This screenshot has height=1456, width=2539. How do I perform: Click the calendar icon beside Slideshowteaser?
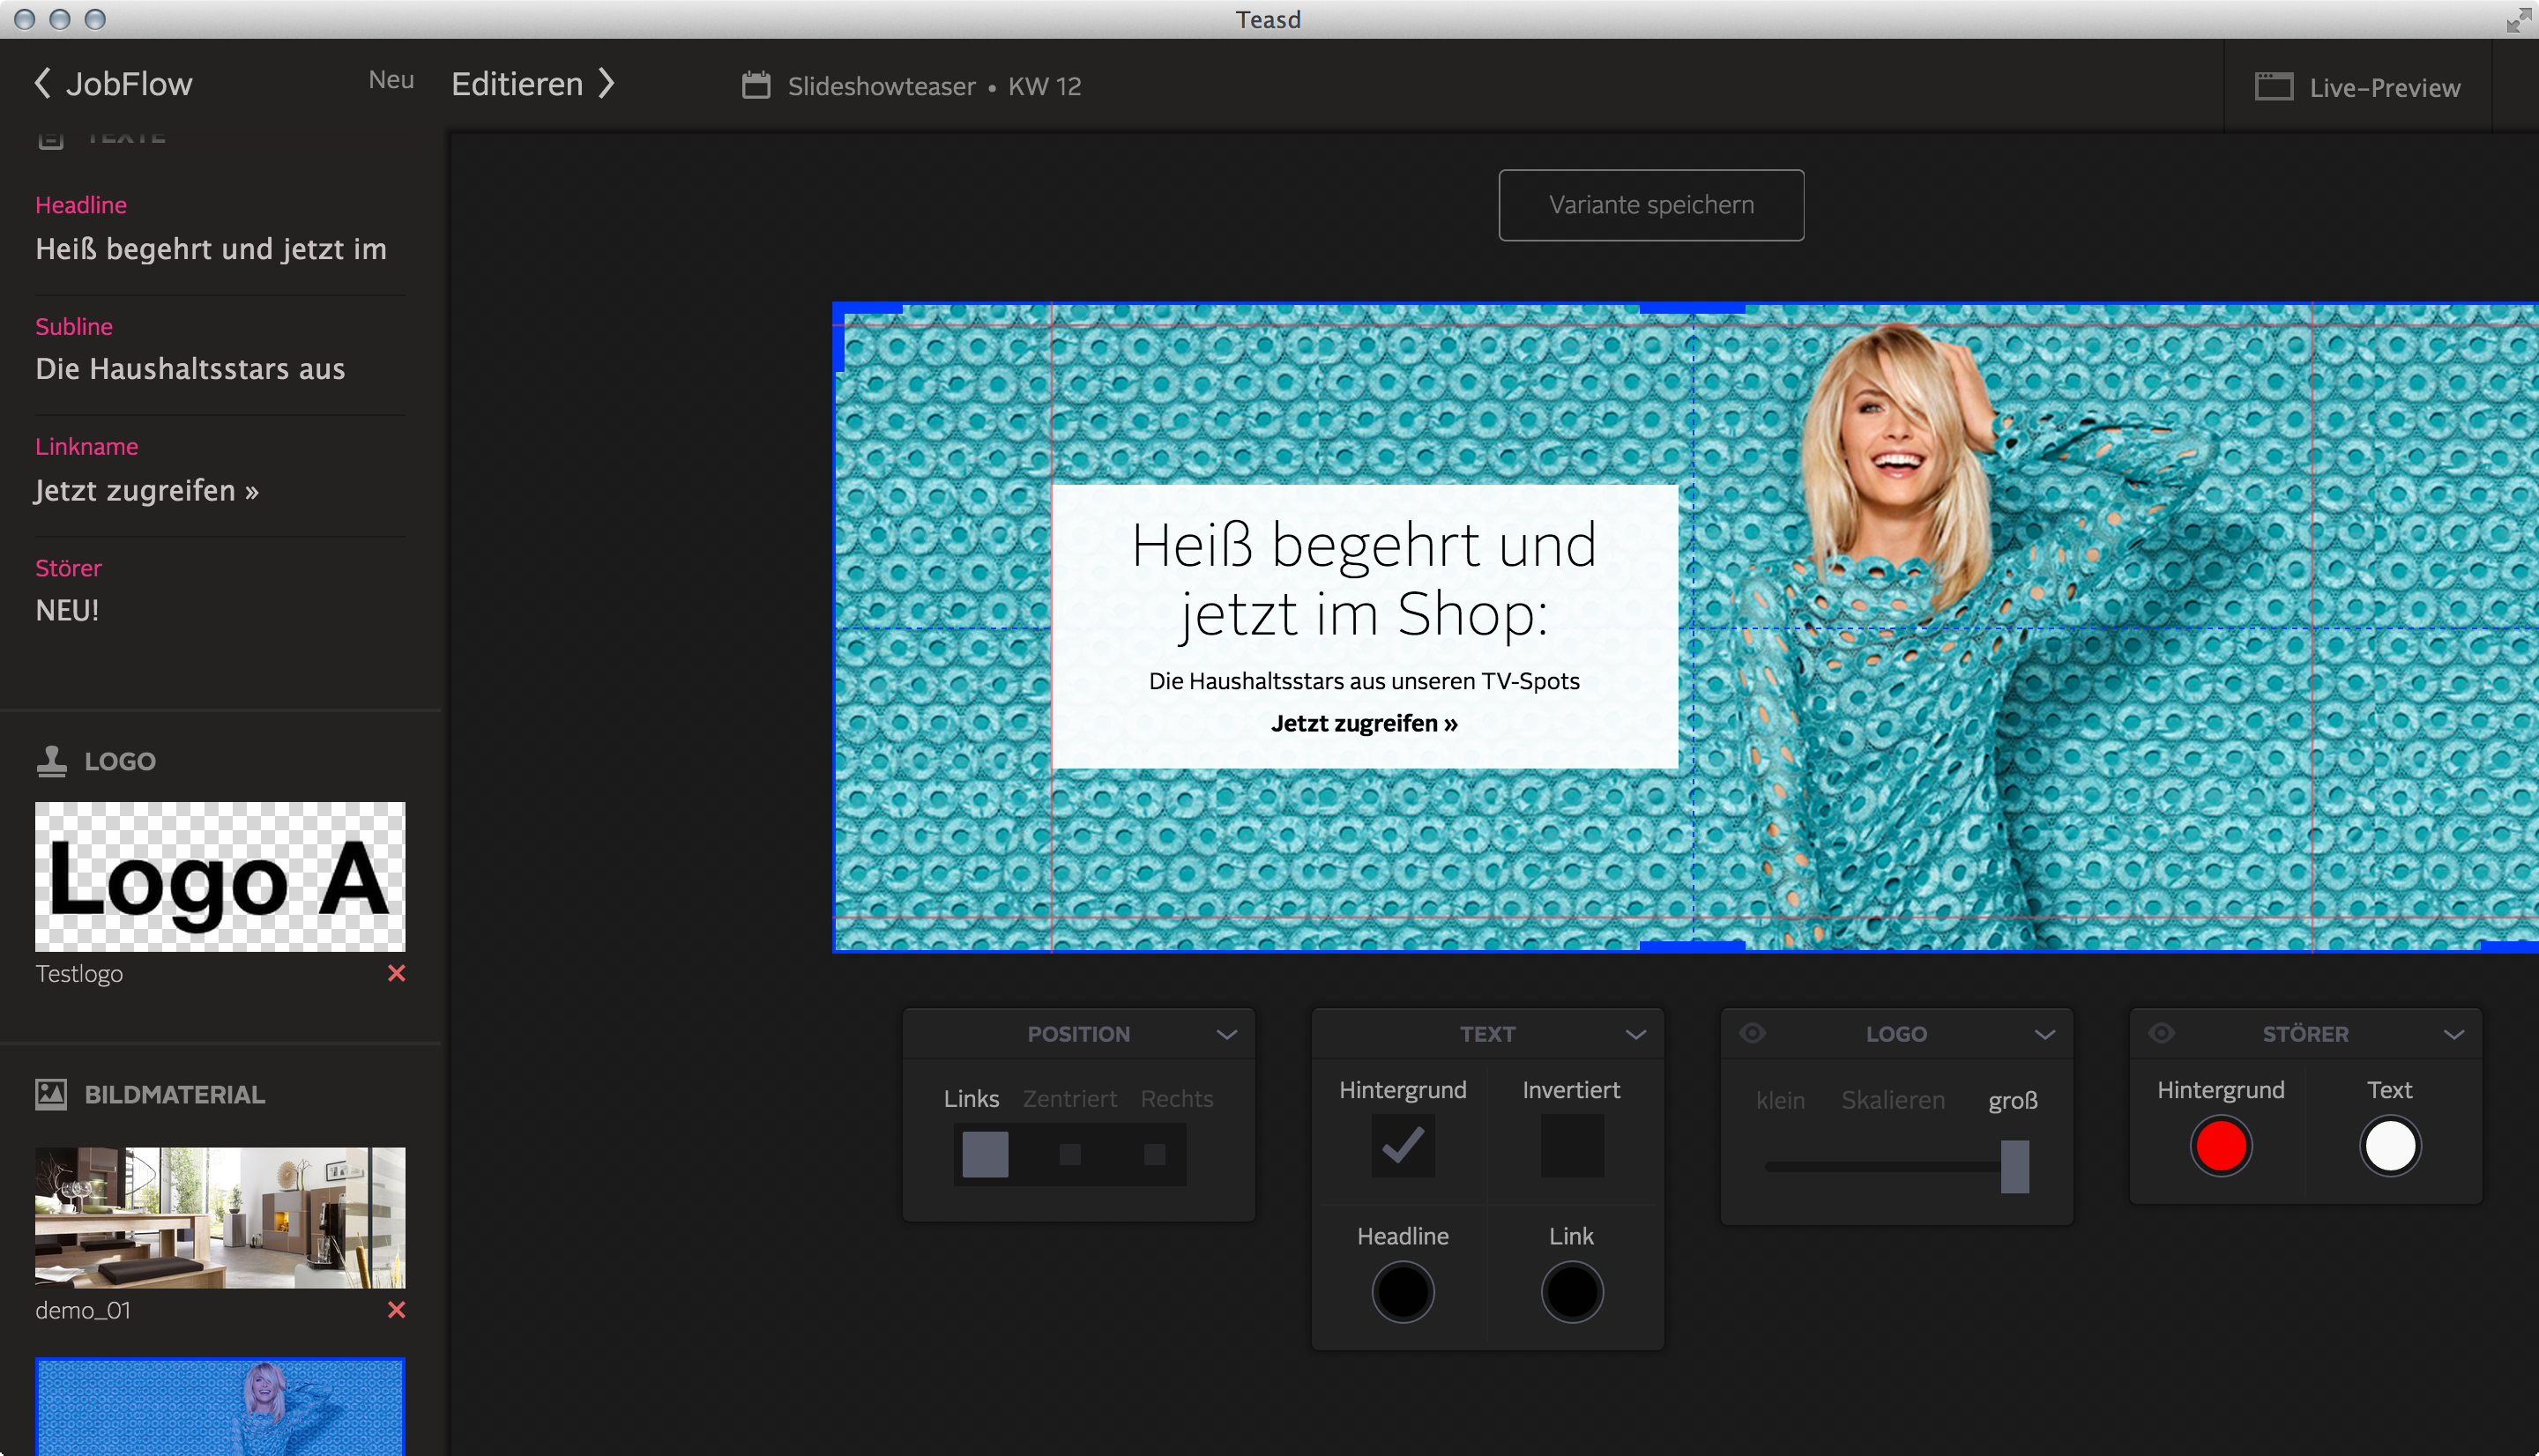(756, 86)
